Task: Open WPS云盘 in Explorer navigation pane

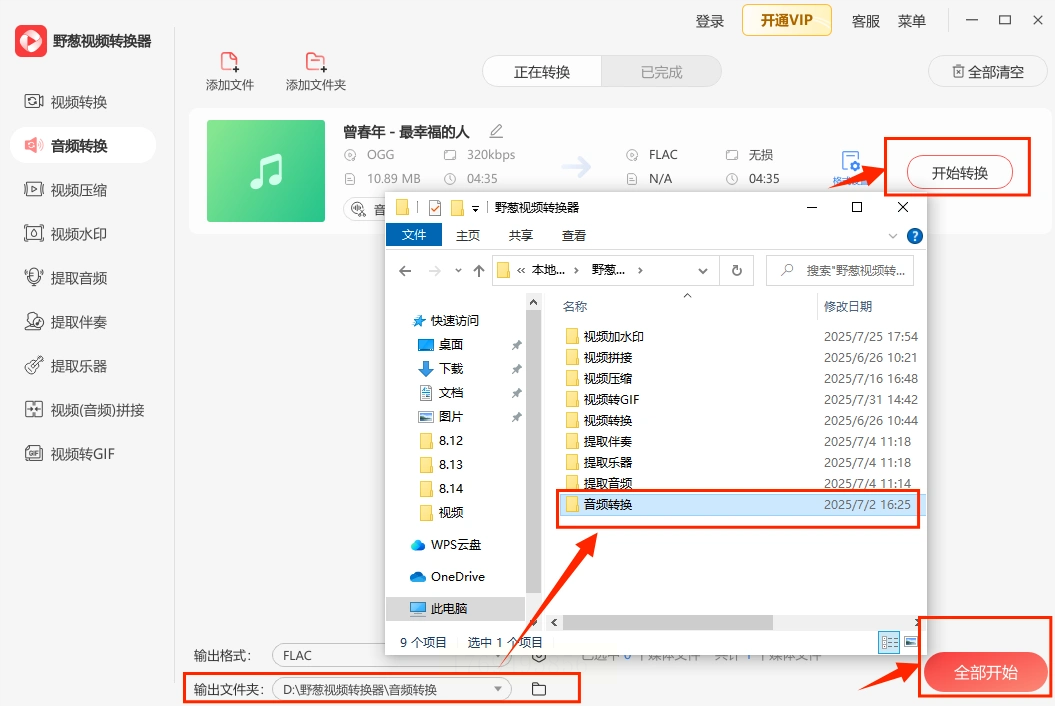Action: (445, 544)
